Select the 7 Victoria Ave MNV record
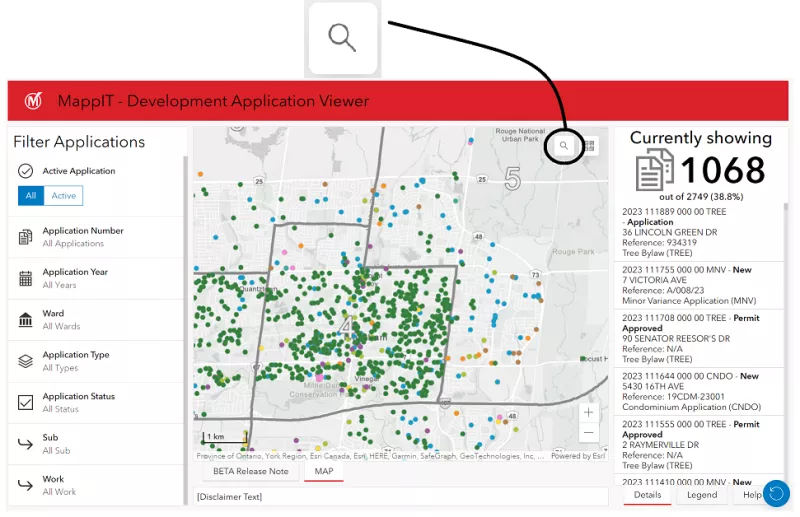Image resolution: width=800 pixels, height=517 pixels. coord(690,285)
